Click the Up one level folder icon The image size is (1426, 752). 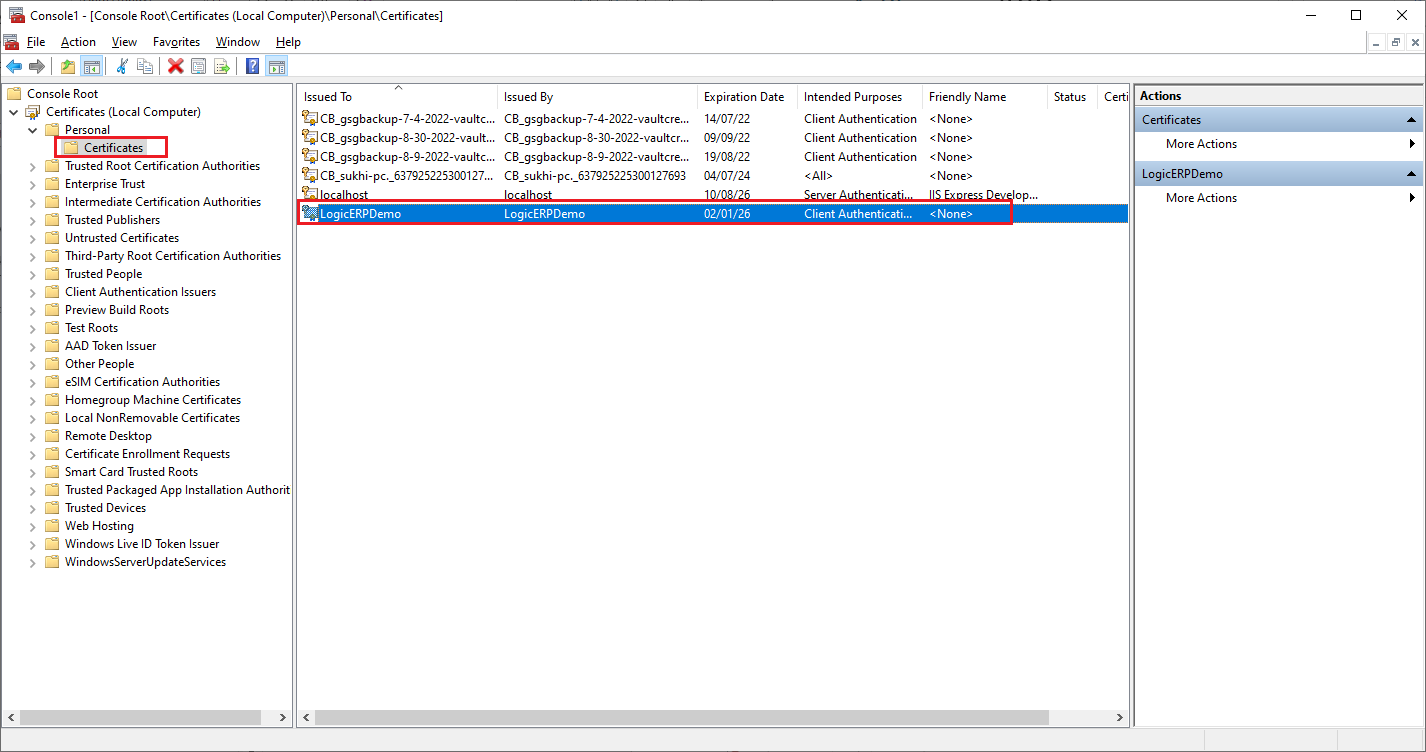coord(67,66)
